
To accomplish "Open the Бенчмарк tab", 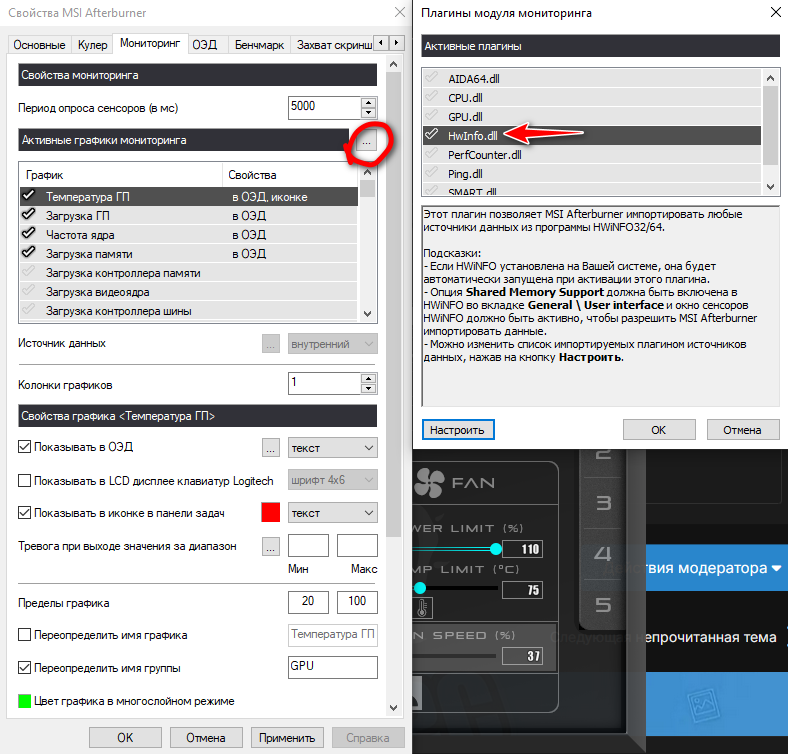I will pos(259,45).
